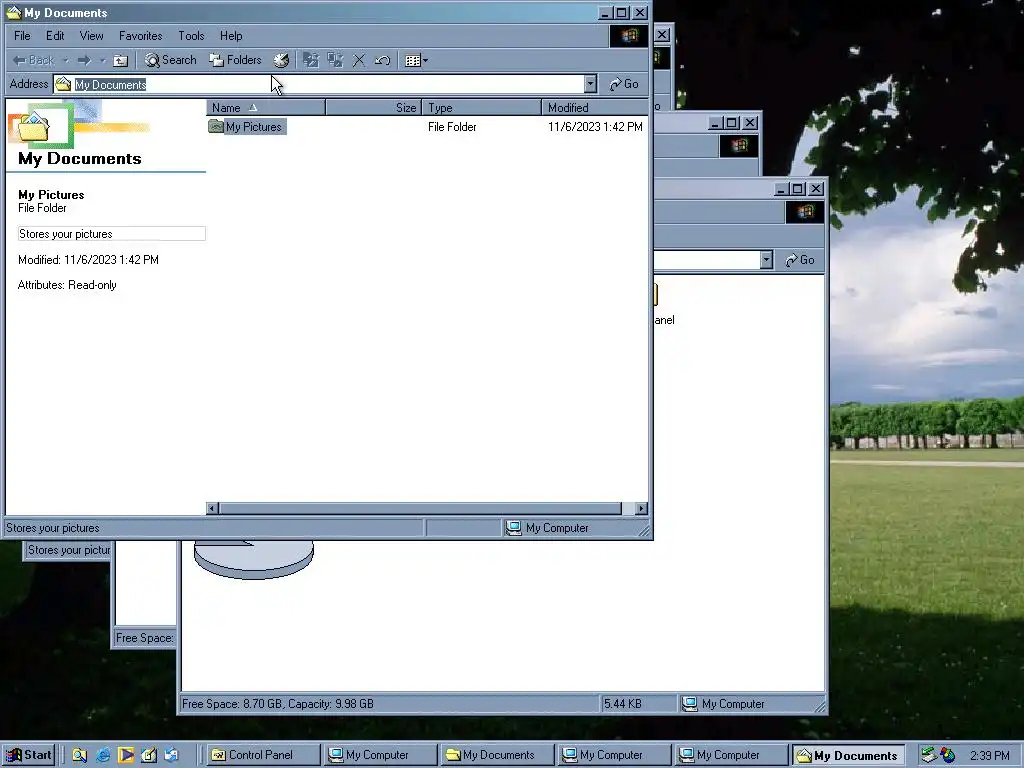Click the first system tray network icon
The height and width of the screenshot is (768, 1024).
click(x=929, y=755)
